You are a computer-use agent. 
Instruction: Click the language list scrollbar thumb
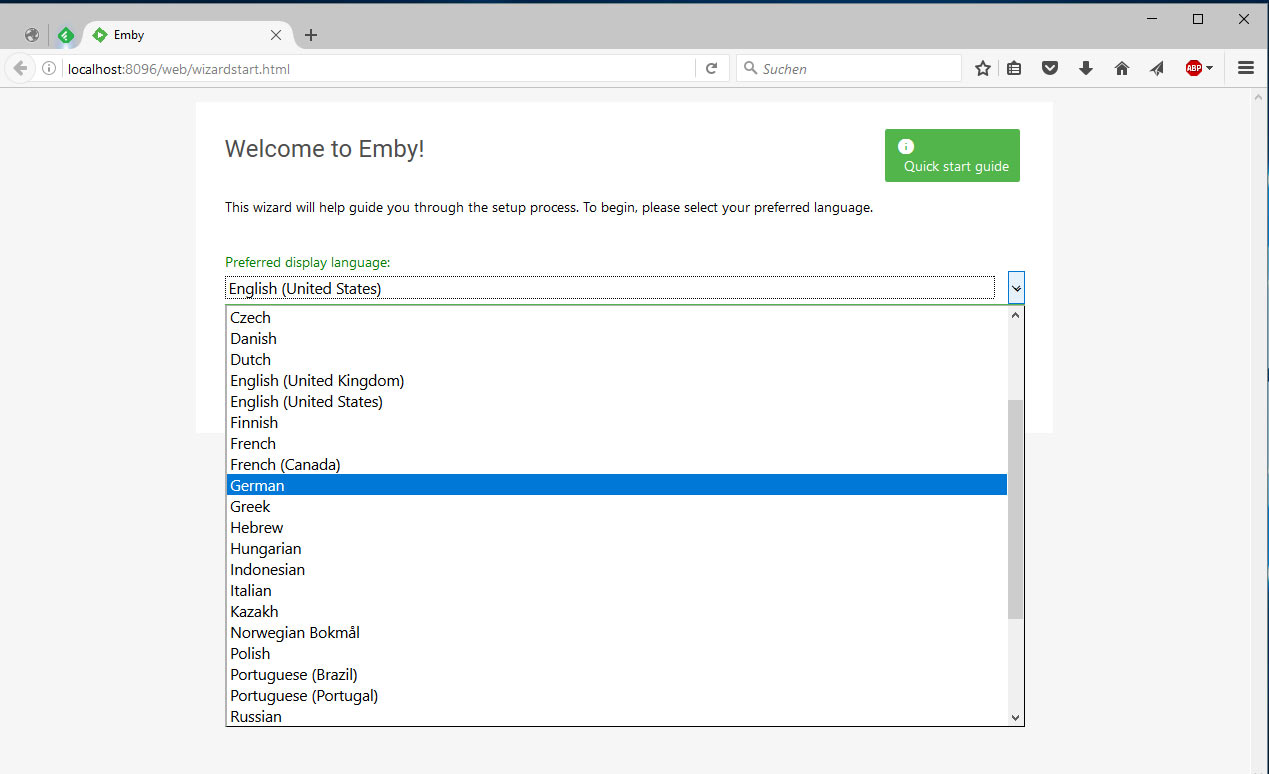[1016, 509]
